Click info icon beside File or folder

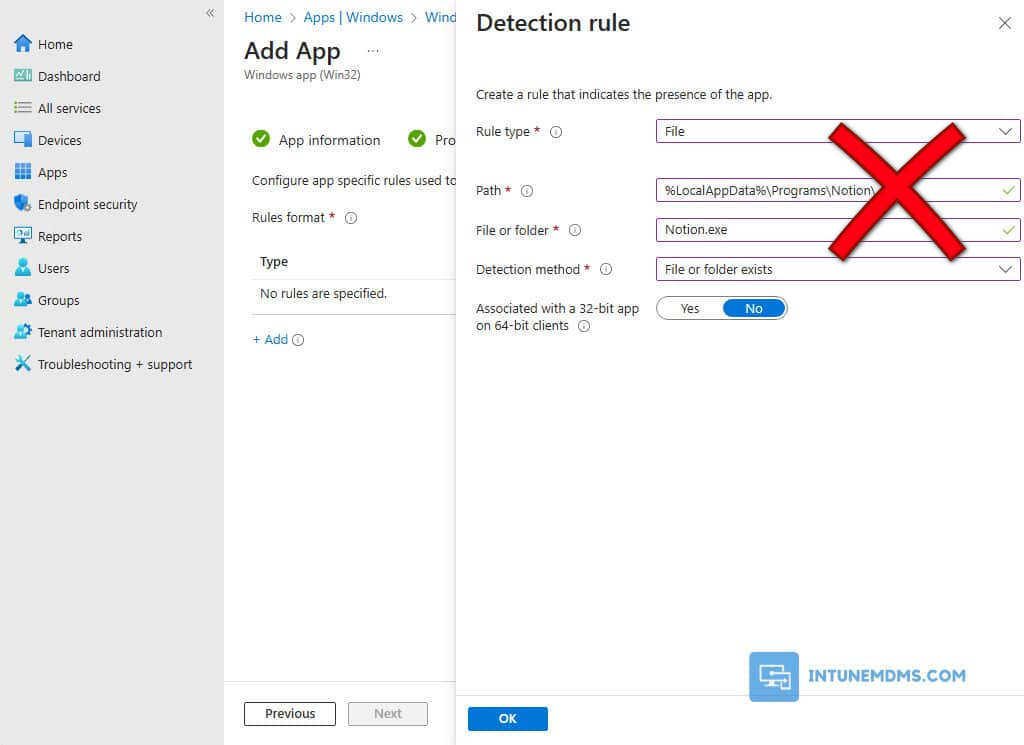pyautogui.click(x=575, y=230)
